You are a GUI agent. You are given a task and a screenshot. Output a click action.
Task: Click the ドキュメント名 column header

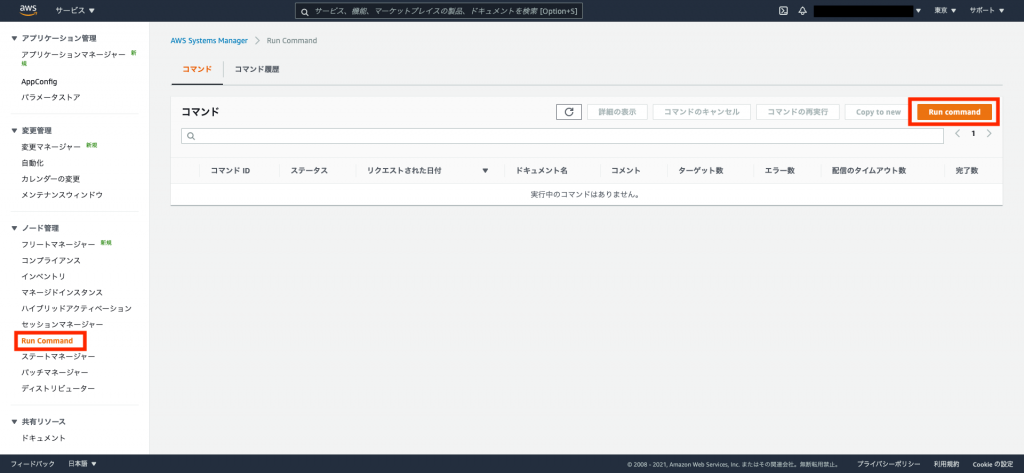(x=541, y=171)
